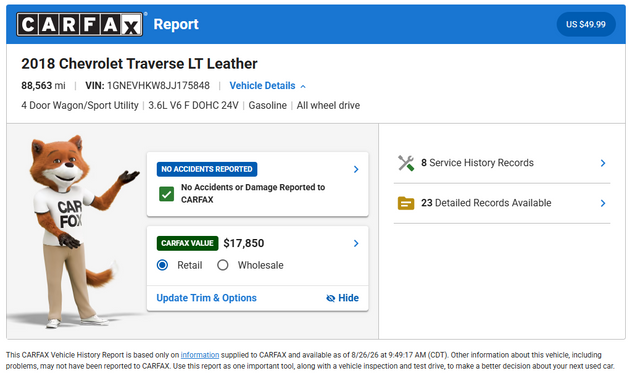Open the information hyperlink in disclaimer
640x383 pixels.
200,355
